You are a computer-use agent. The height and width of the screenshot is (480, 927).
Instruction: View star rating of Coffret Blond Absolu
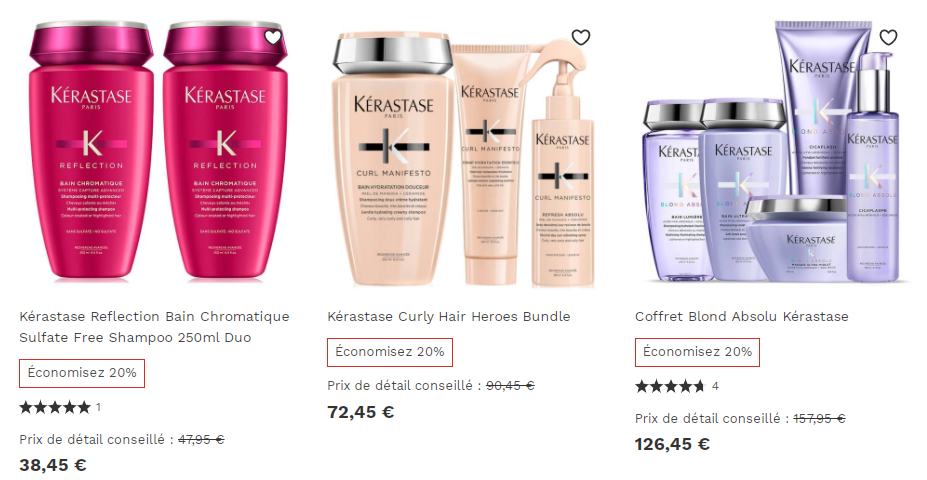coord(670,387)
